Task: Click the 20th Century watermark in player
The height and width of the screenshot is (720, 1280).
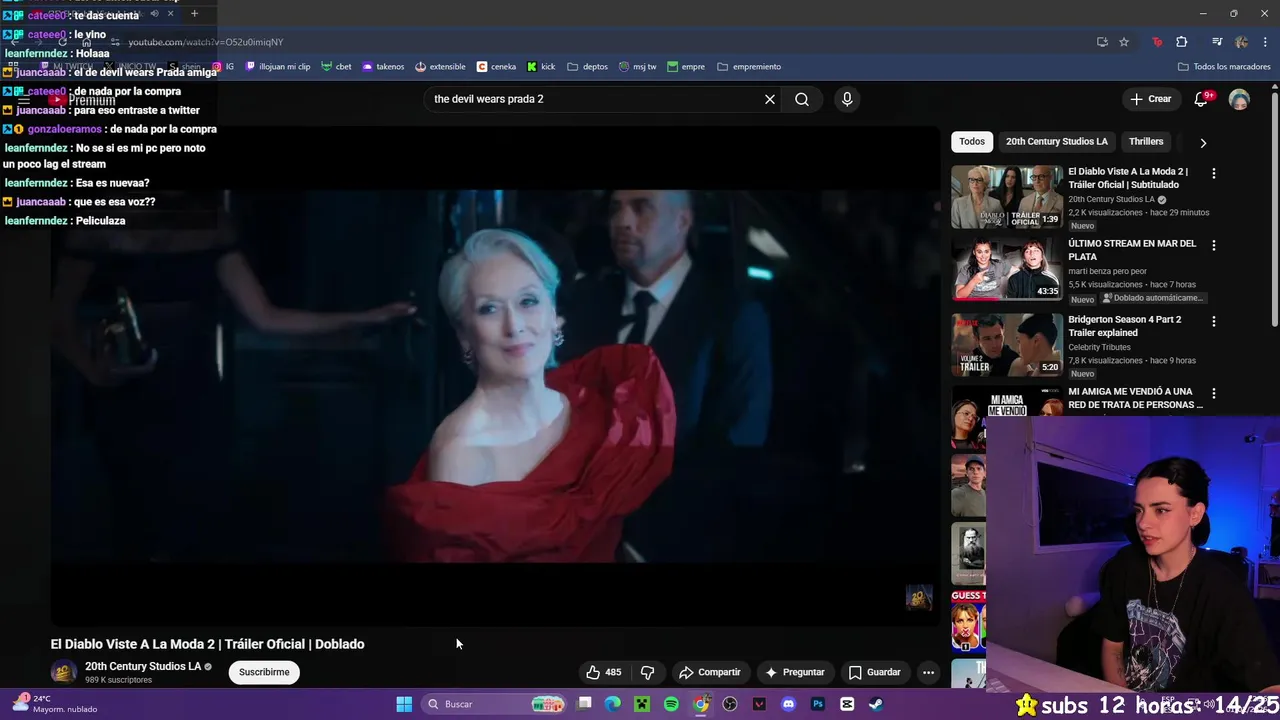Action: 919,598
